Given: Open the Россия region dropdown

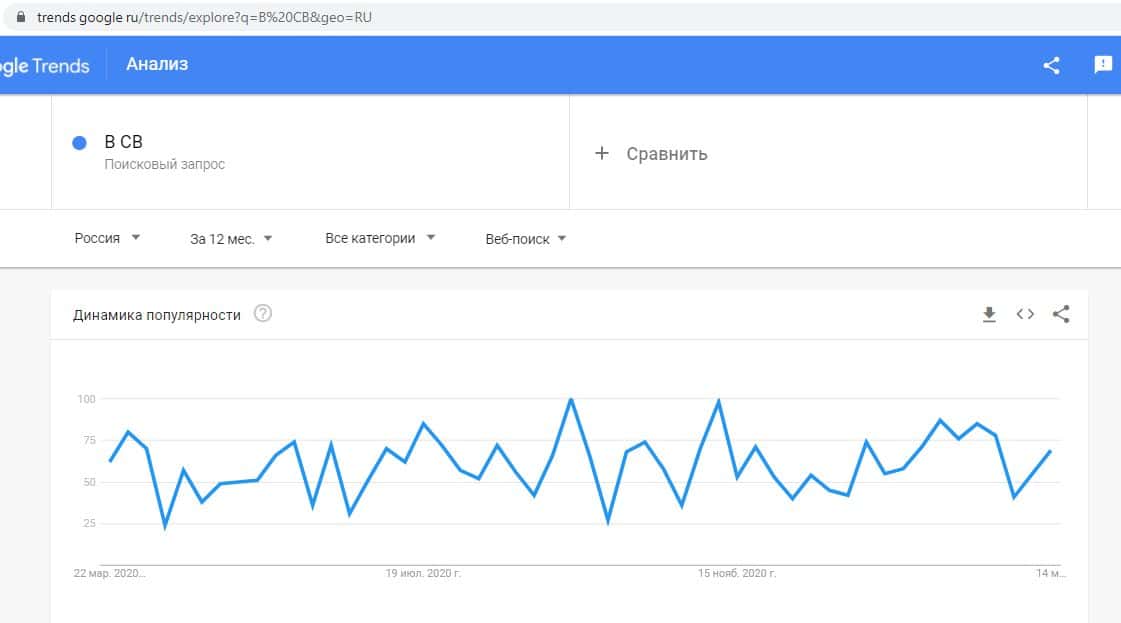Looking at the screenshot, I should pyautogui.click(x=107, y=238).
